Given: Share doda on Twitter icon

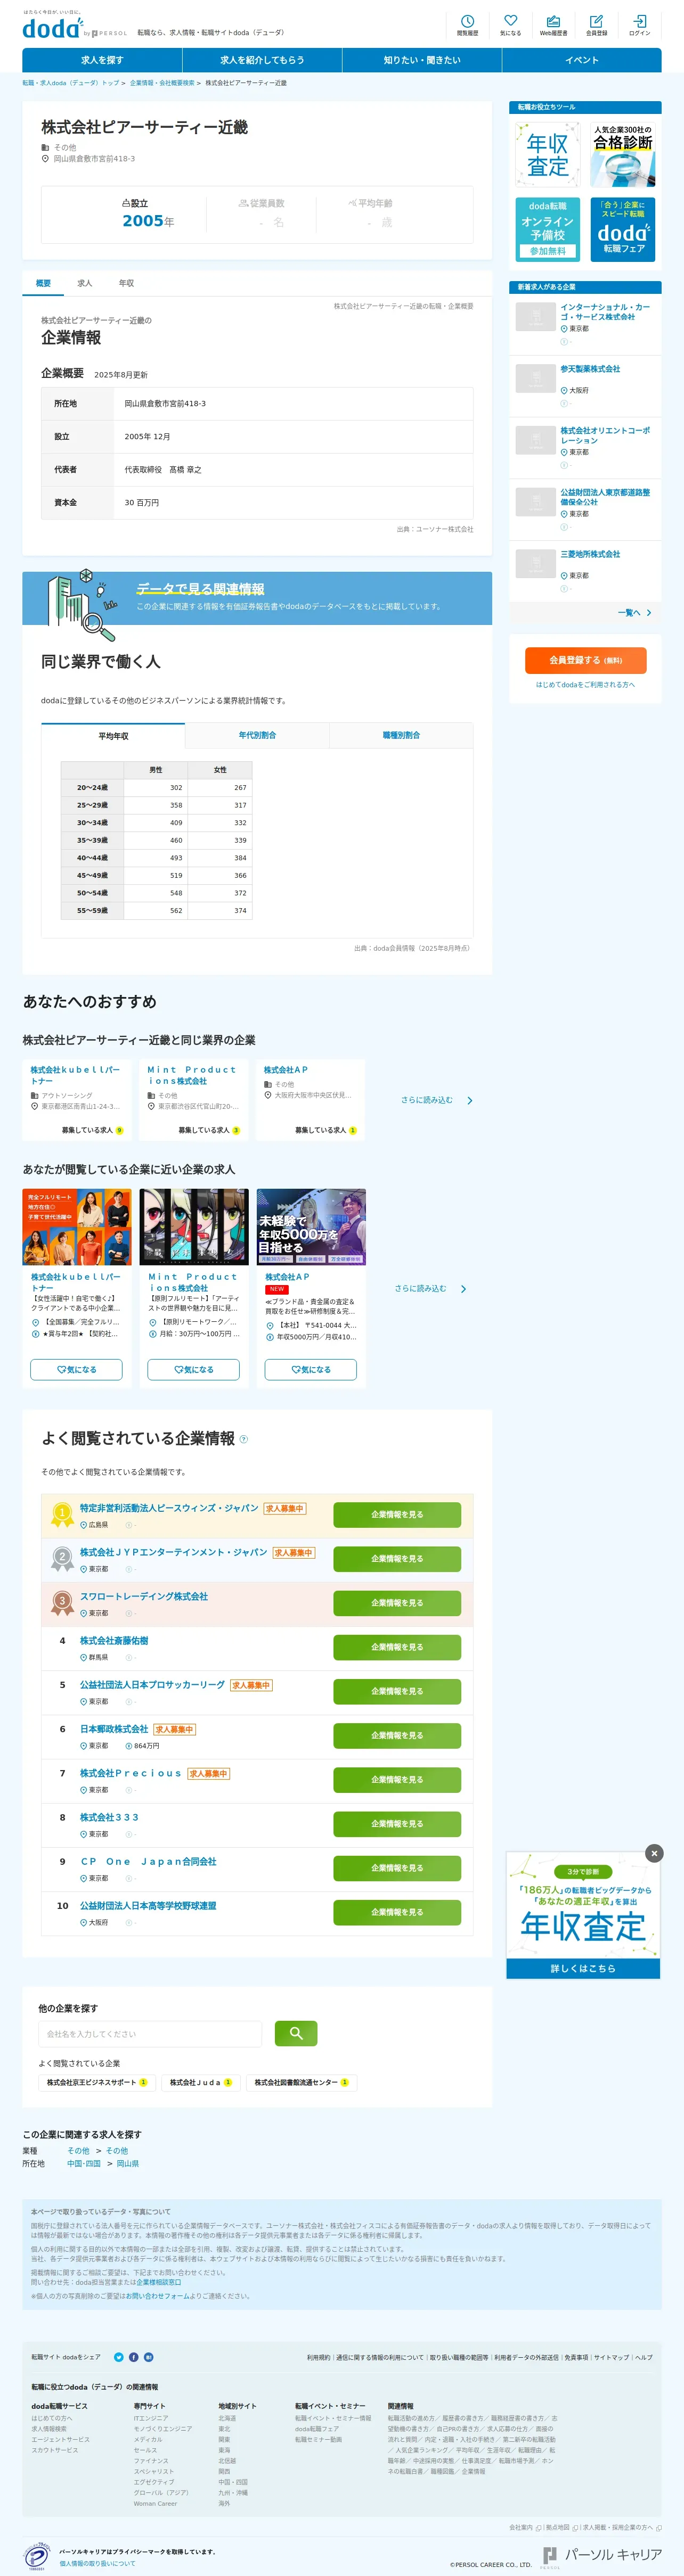Looking at the screenshot, I should 118,2357.
